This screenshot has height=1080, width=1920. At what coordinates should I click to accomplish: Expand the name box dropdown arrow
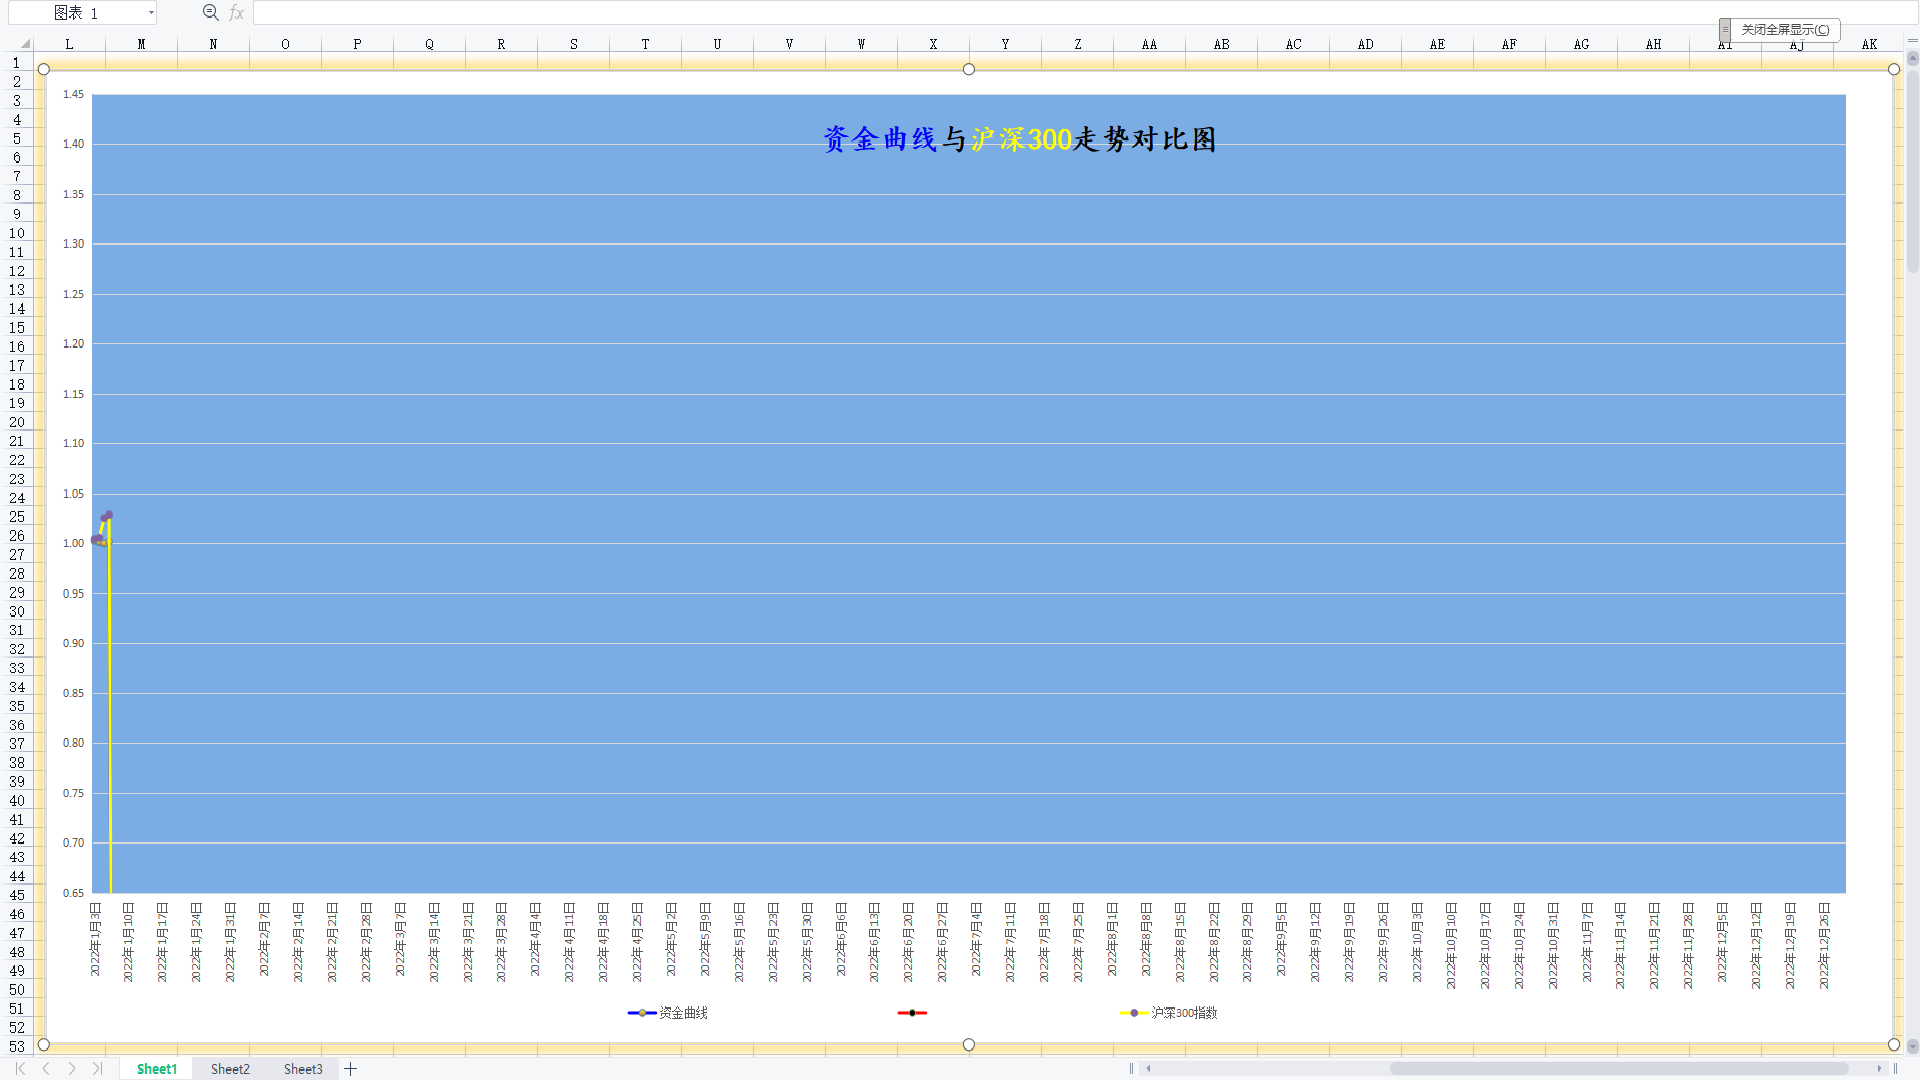tap(151, 13)
